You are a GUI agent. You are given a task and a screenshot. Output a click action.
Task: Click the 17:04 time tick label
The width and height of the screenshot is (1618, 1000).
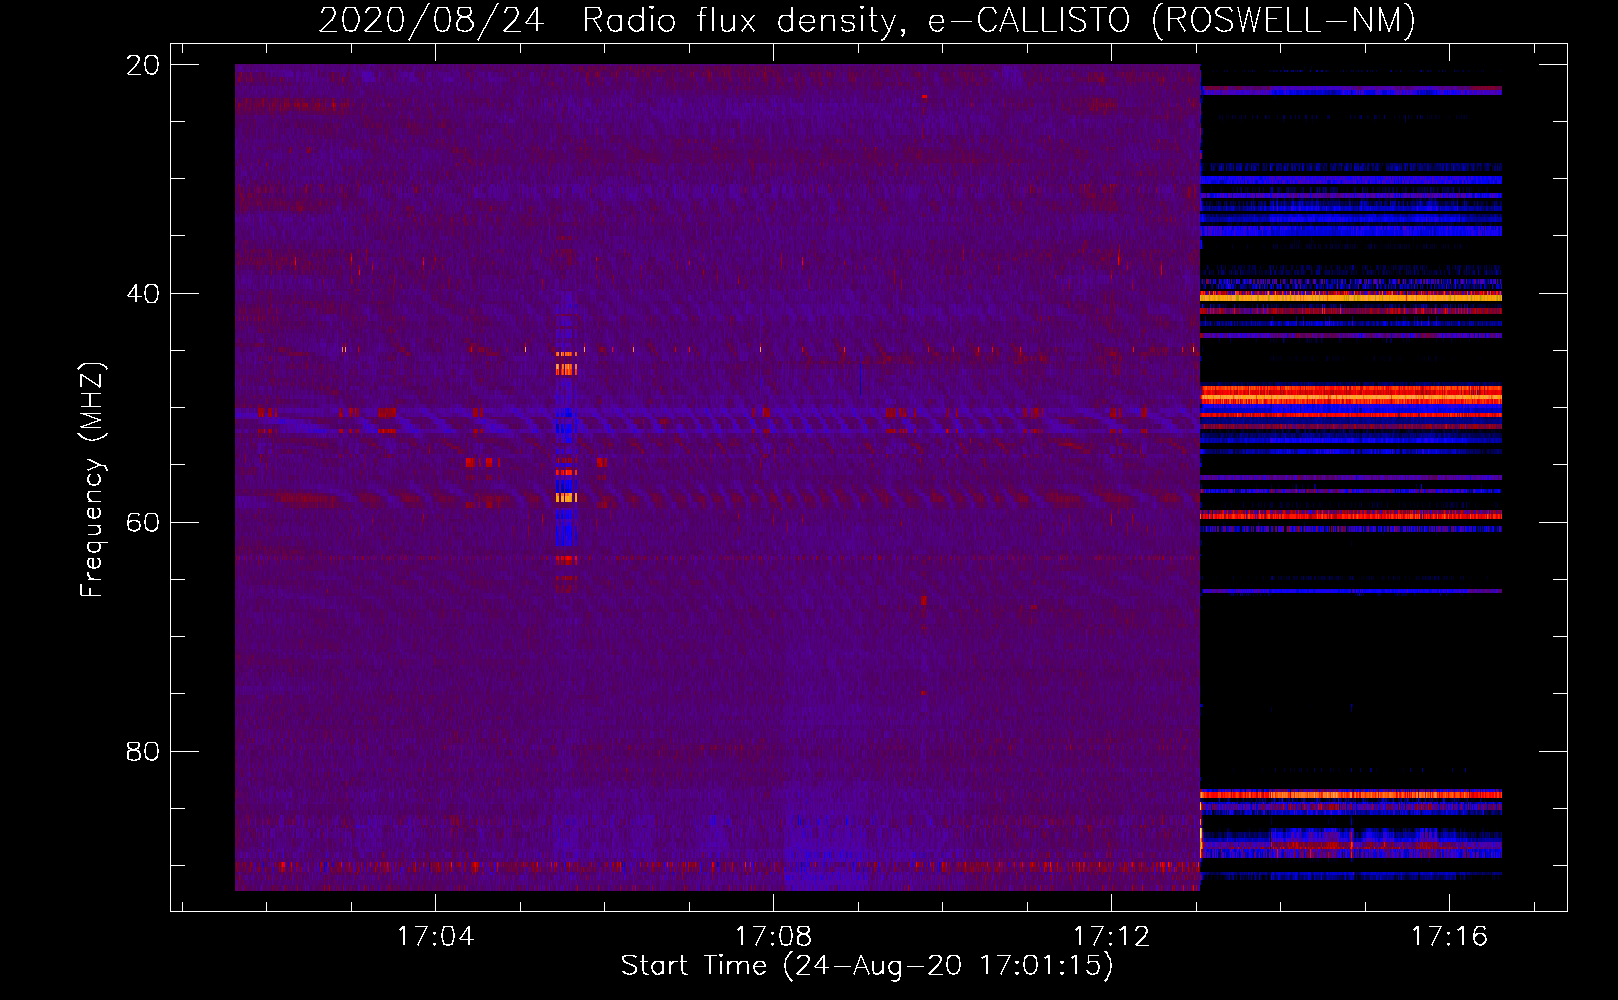pos(435,937)
